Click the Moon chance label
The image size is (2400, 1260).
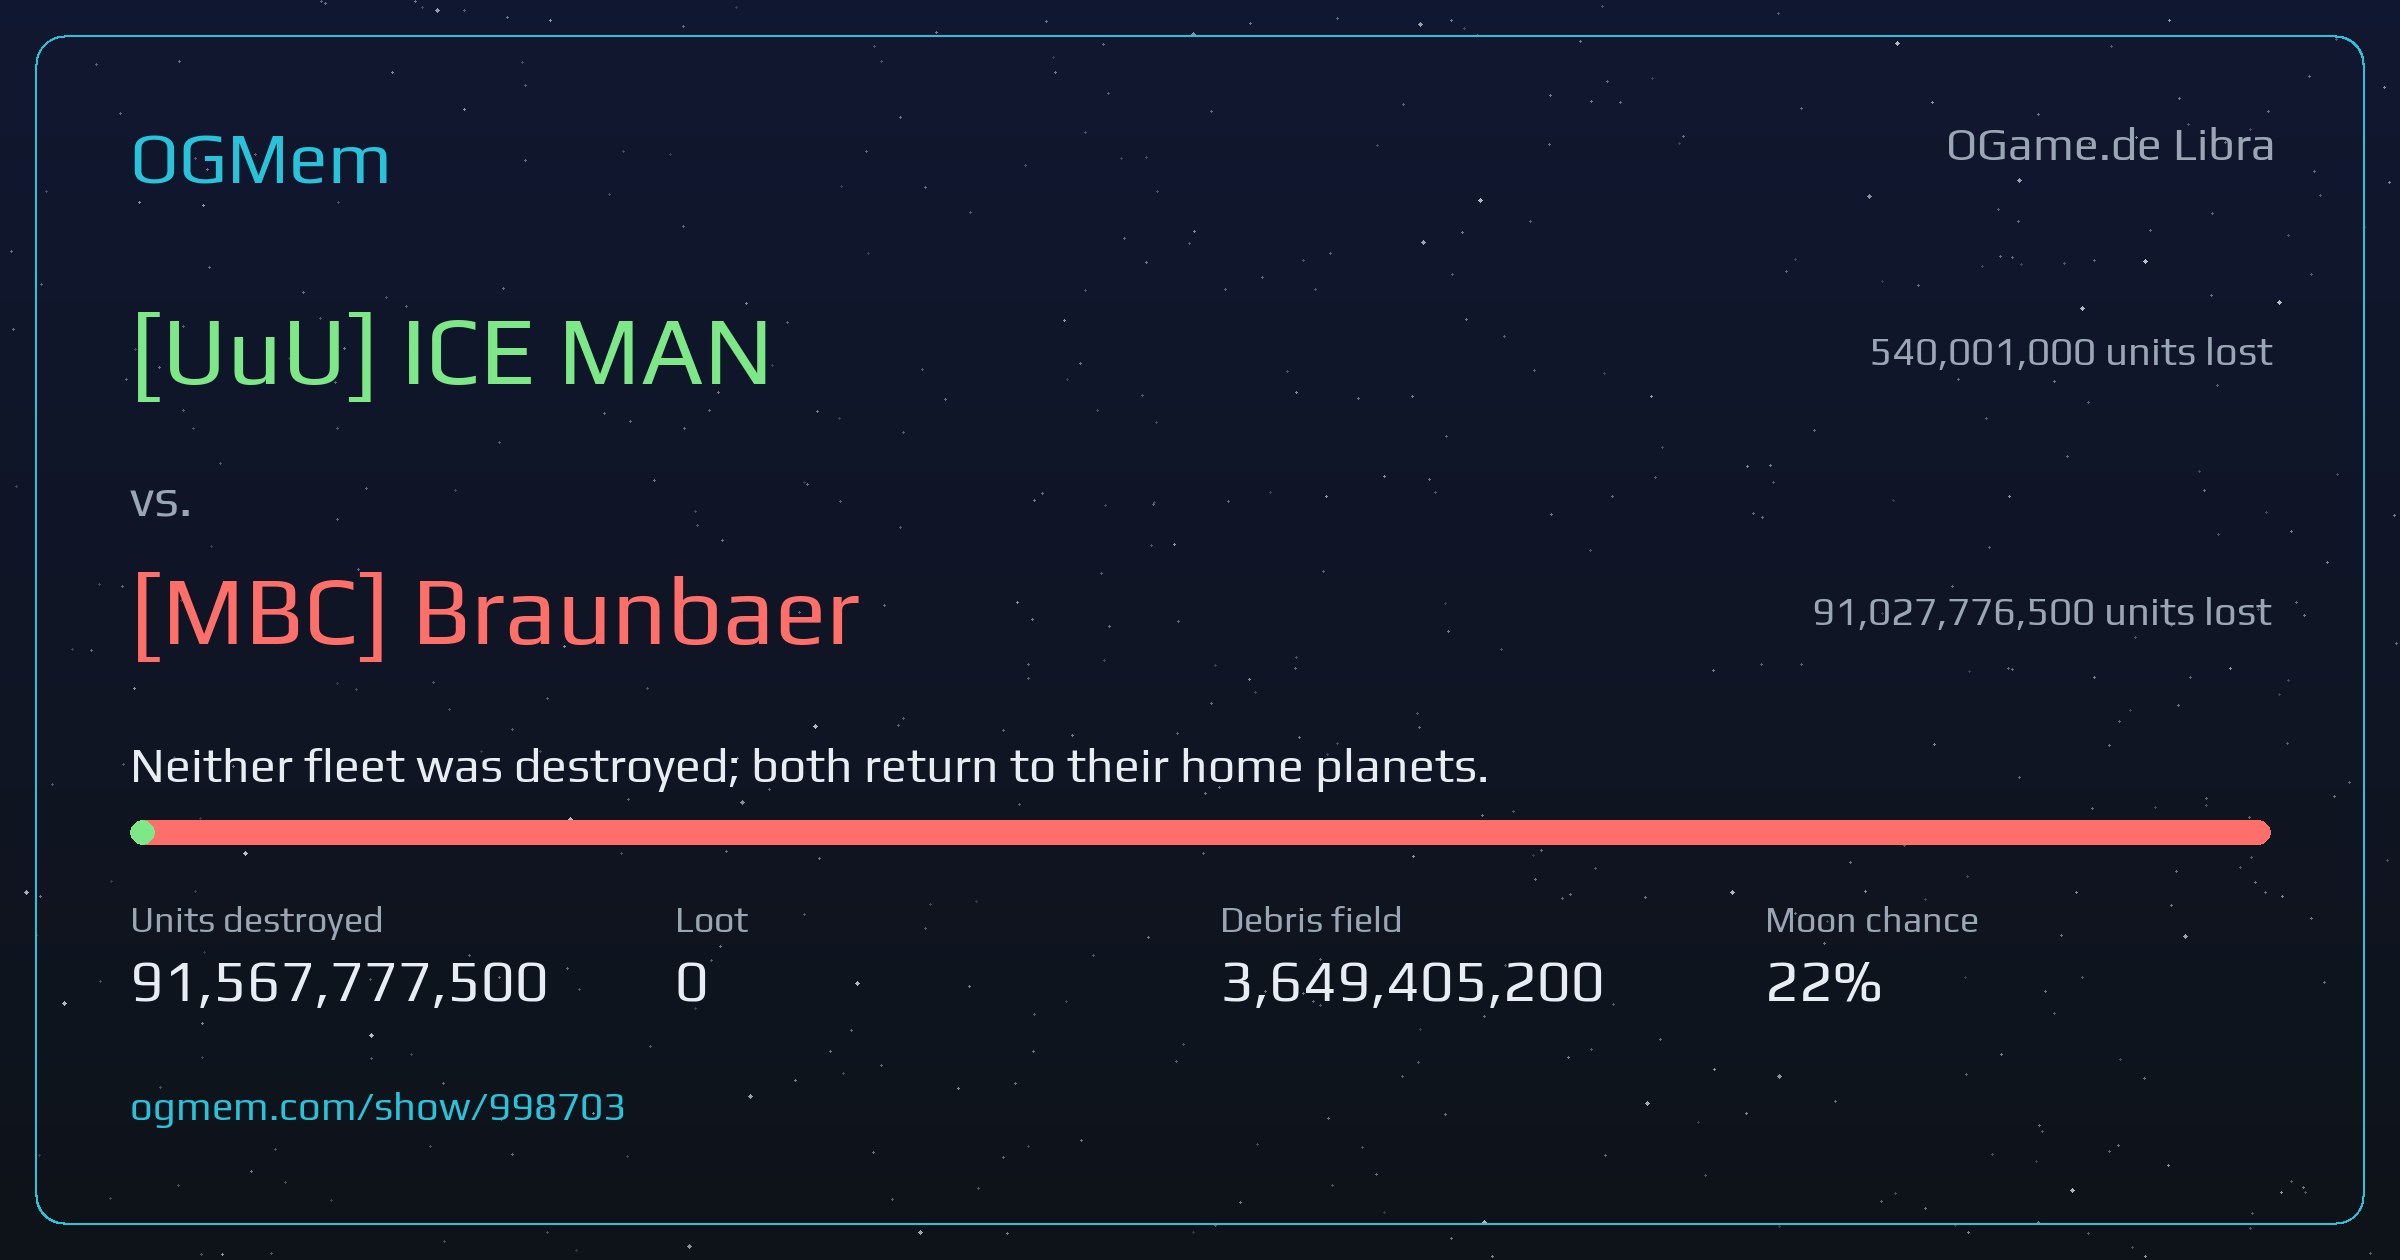1872,920
